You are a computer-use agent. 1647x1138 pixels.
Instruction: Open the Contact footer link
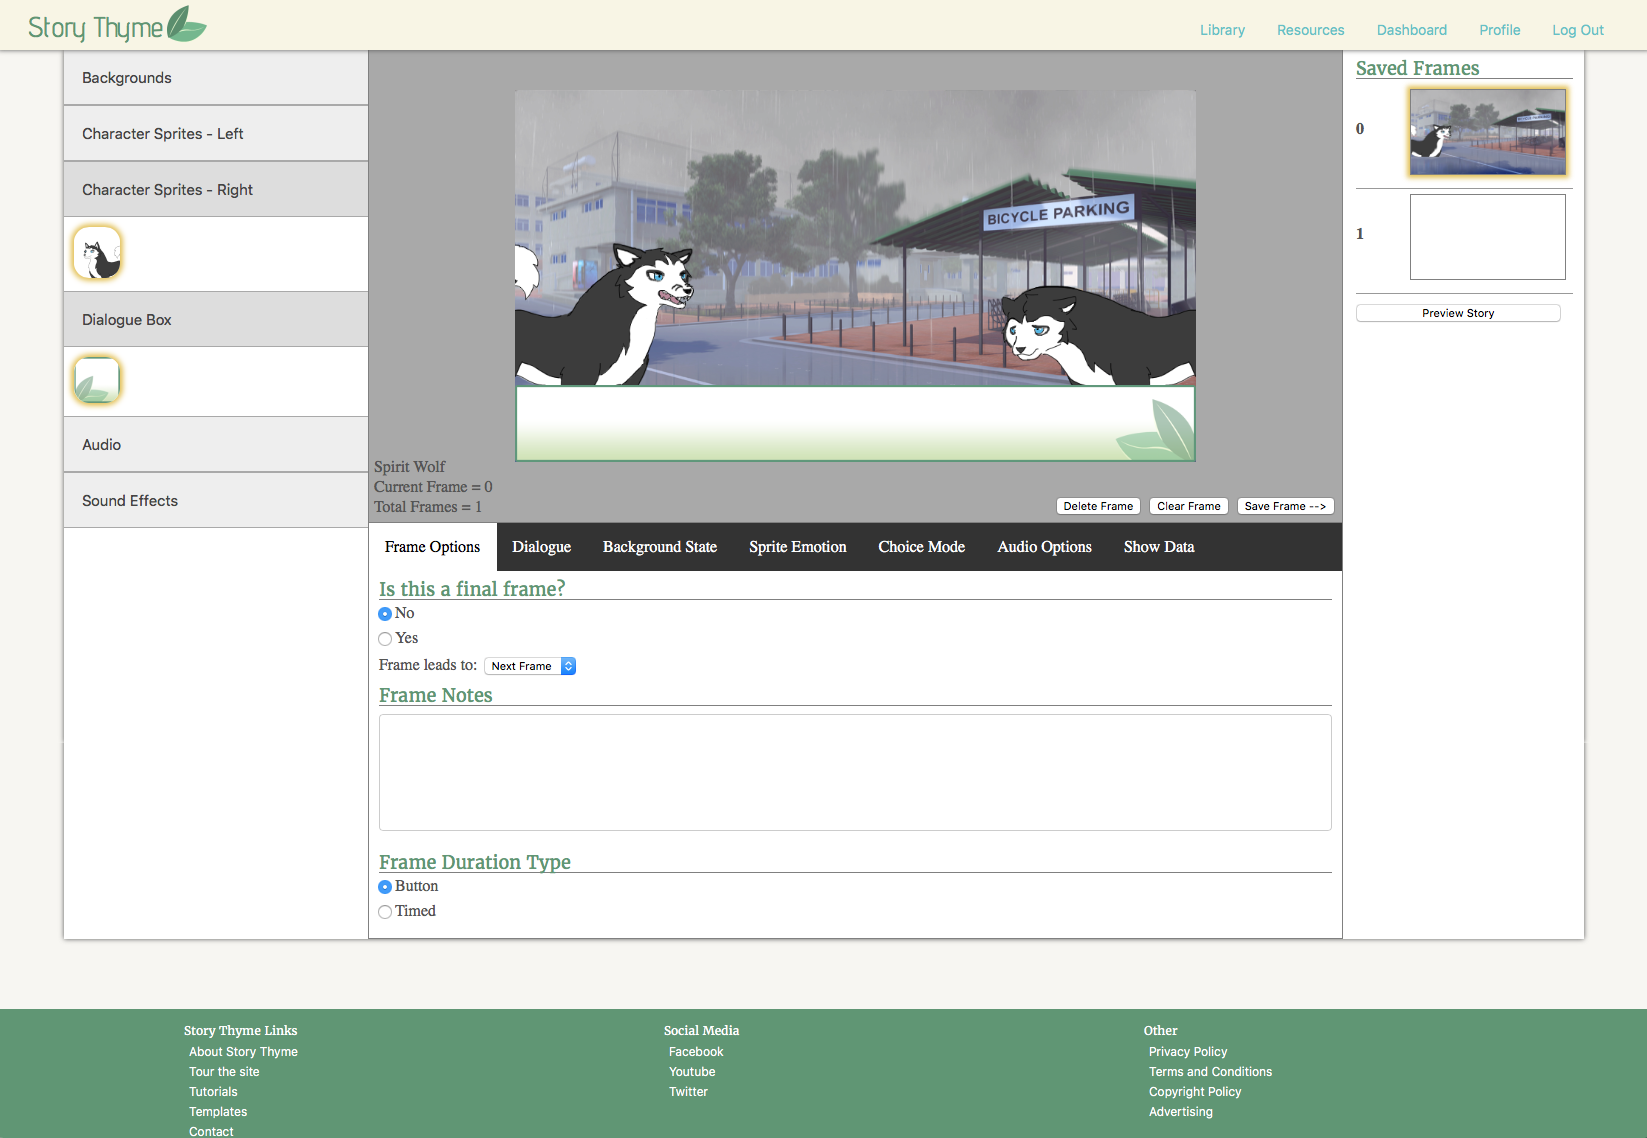(x=211, y=1131)
